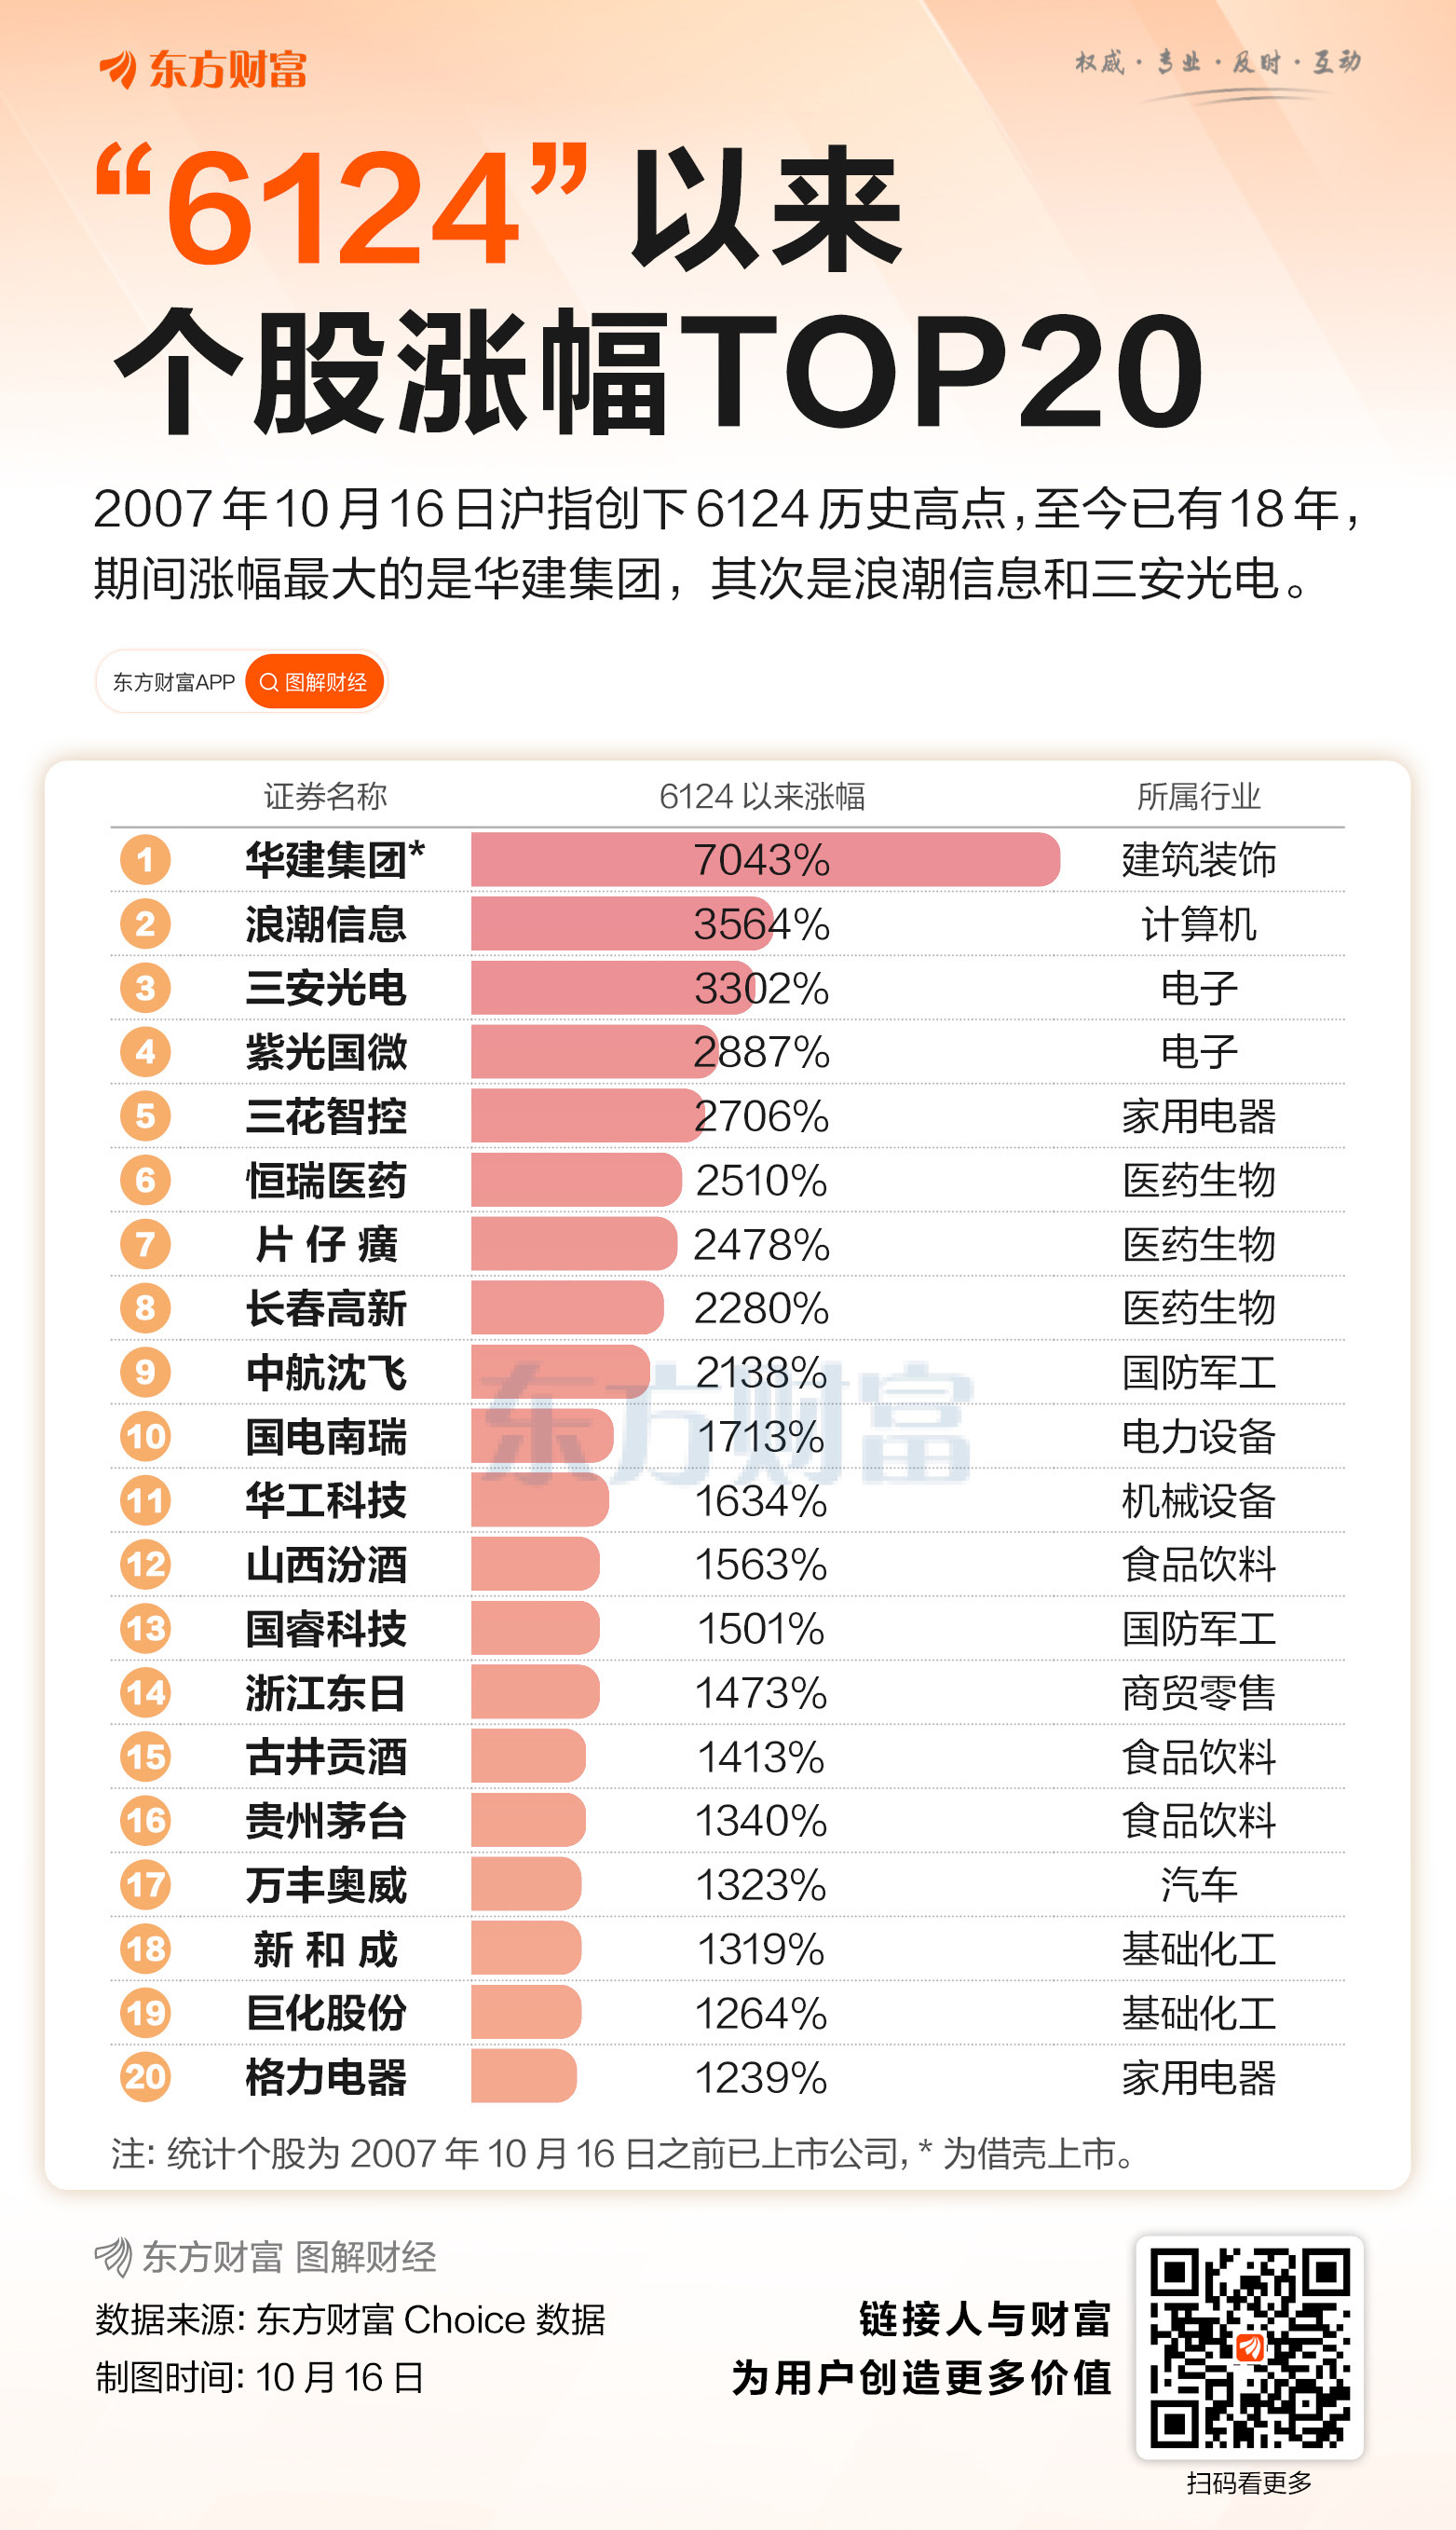Click rank badge number 20
This screenshot has width=1456, height=2530.
pos(145,2077)
